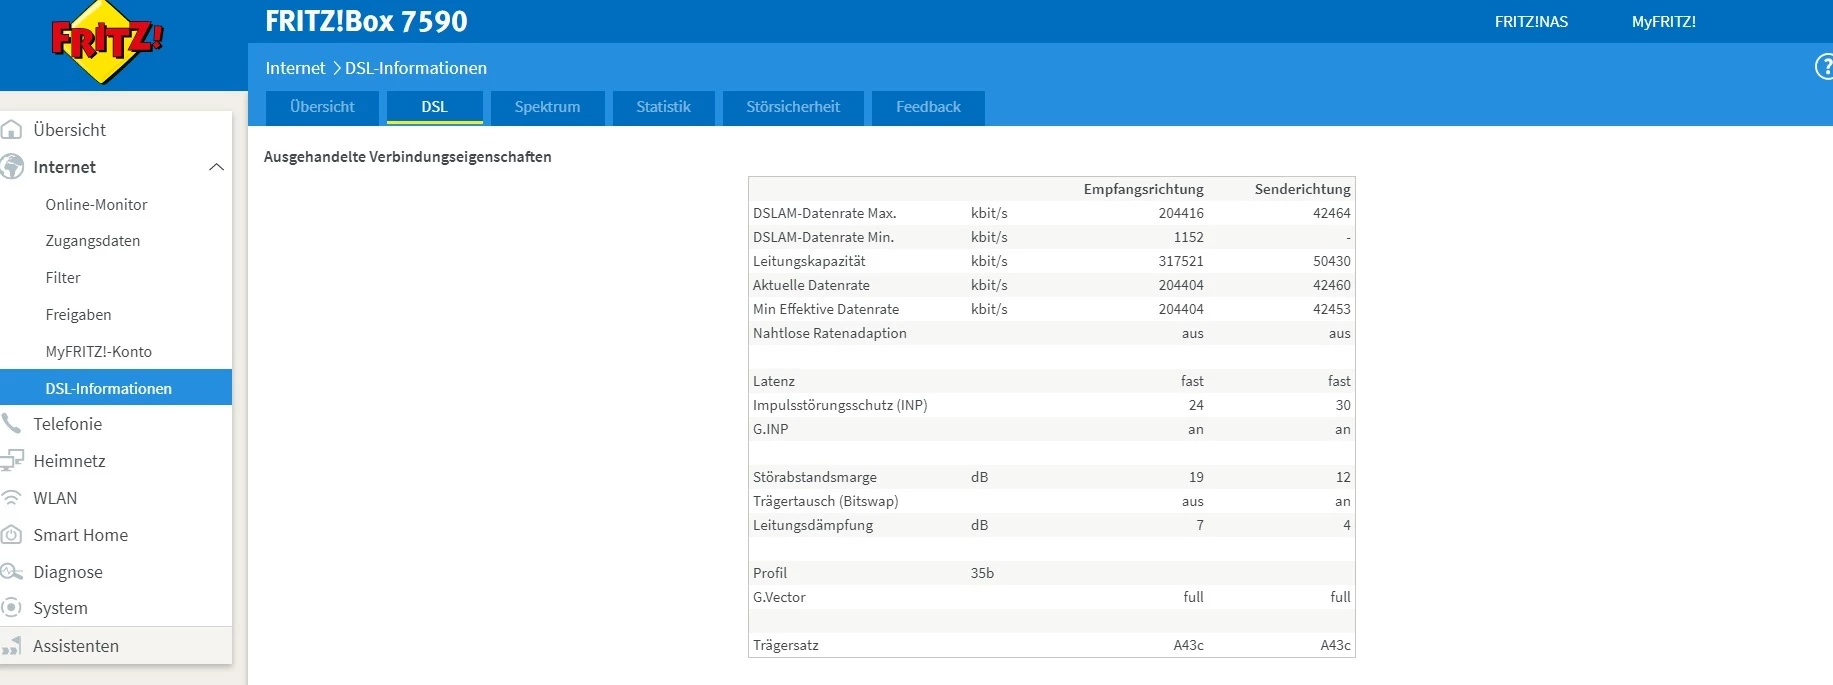Go to the FRITZ!NAS link

[x=1531, y=21]
